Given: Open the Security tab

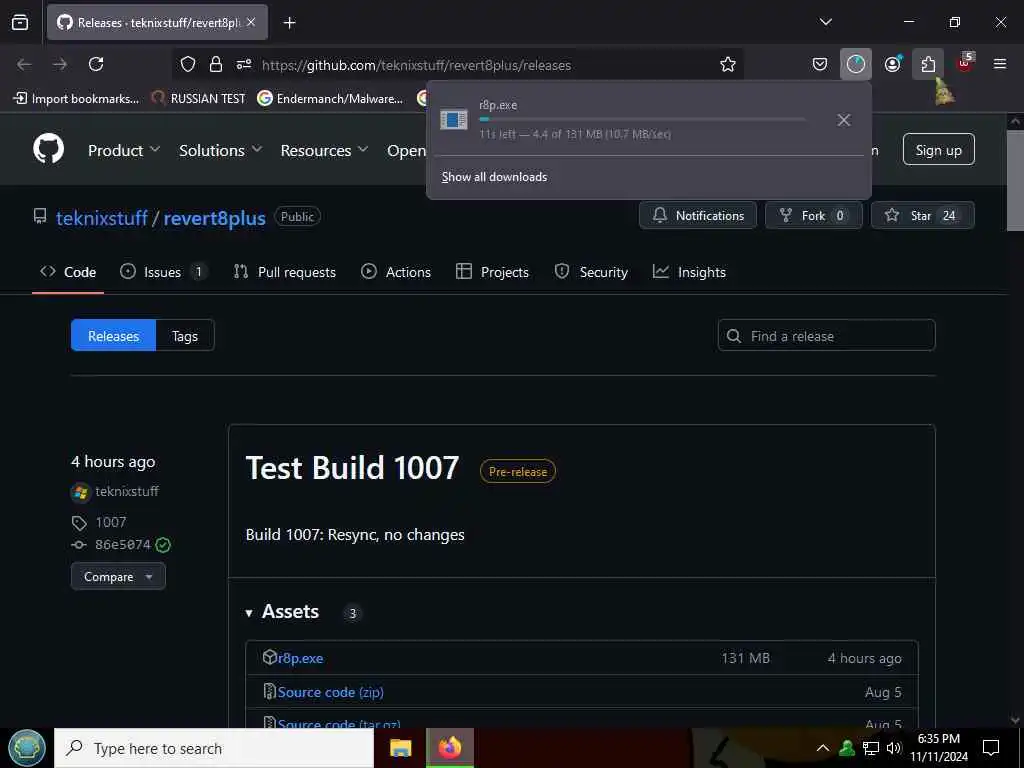Looking at the screenshot, I should pos(591,272).
